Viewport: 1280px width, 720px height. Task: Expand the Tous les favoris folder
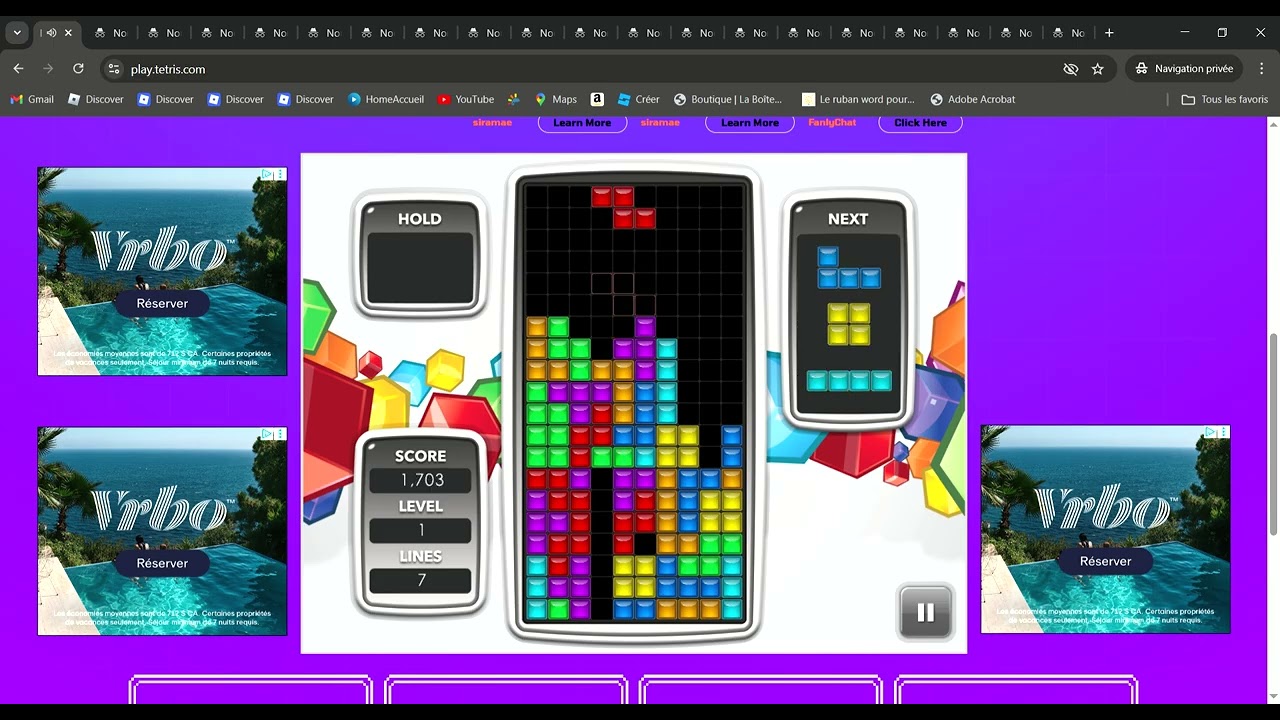click(1225, 99)
